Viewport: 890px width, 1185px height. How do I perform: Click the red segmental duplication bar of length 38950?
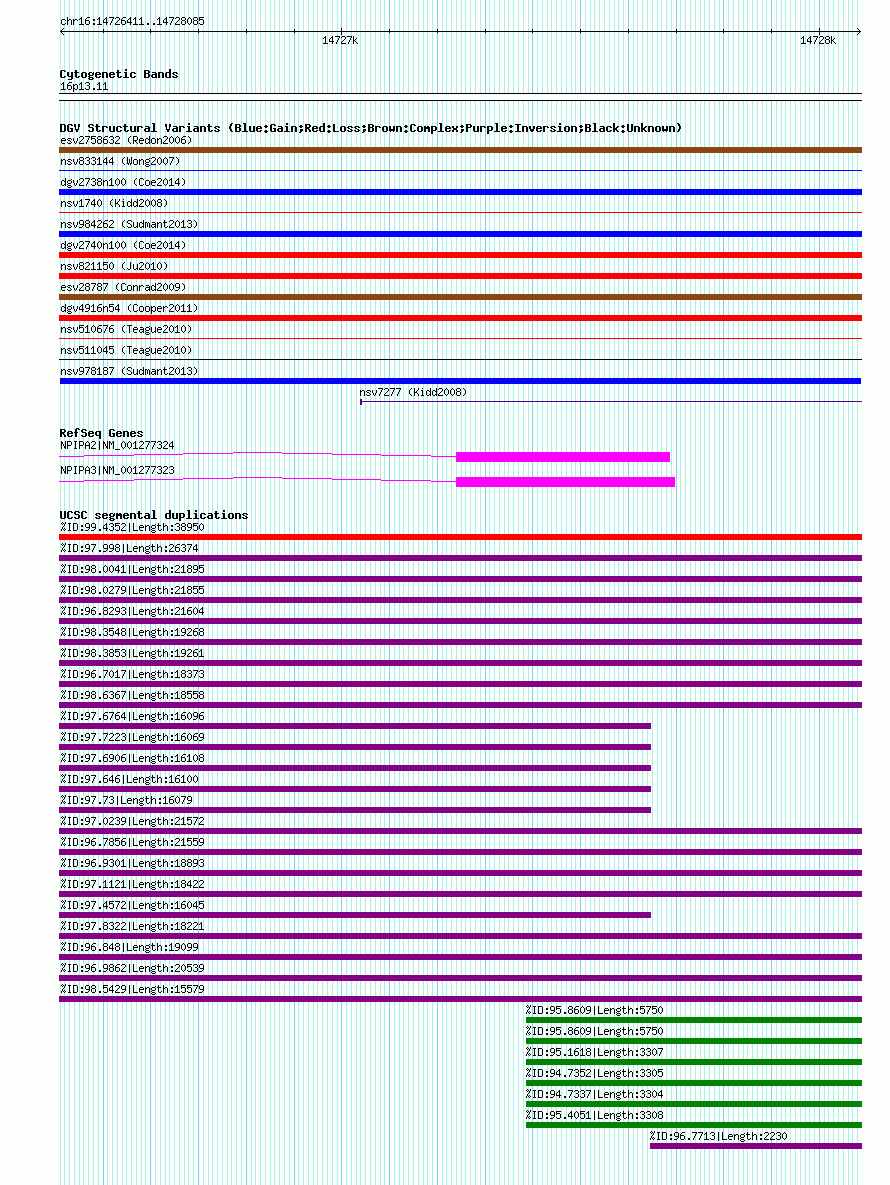tap(460, 537)
